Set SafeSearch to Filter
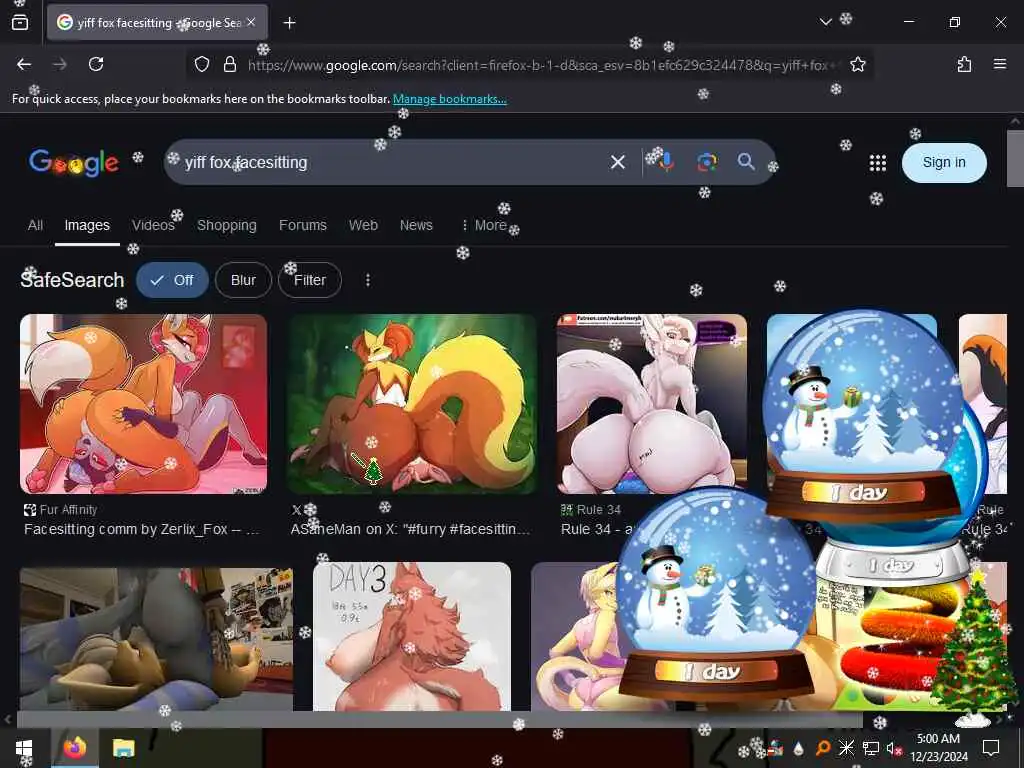This screenshot has height=768, width=1024. (310, 280)
